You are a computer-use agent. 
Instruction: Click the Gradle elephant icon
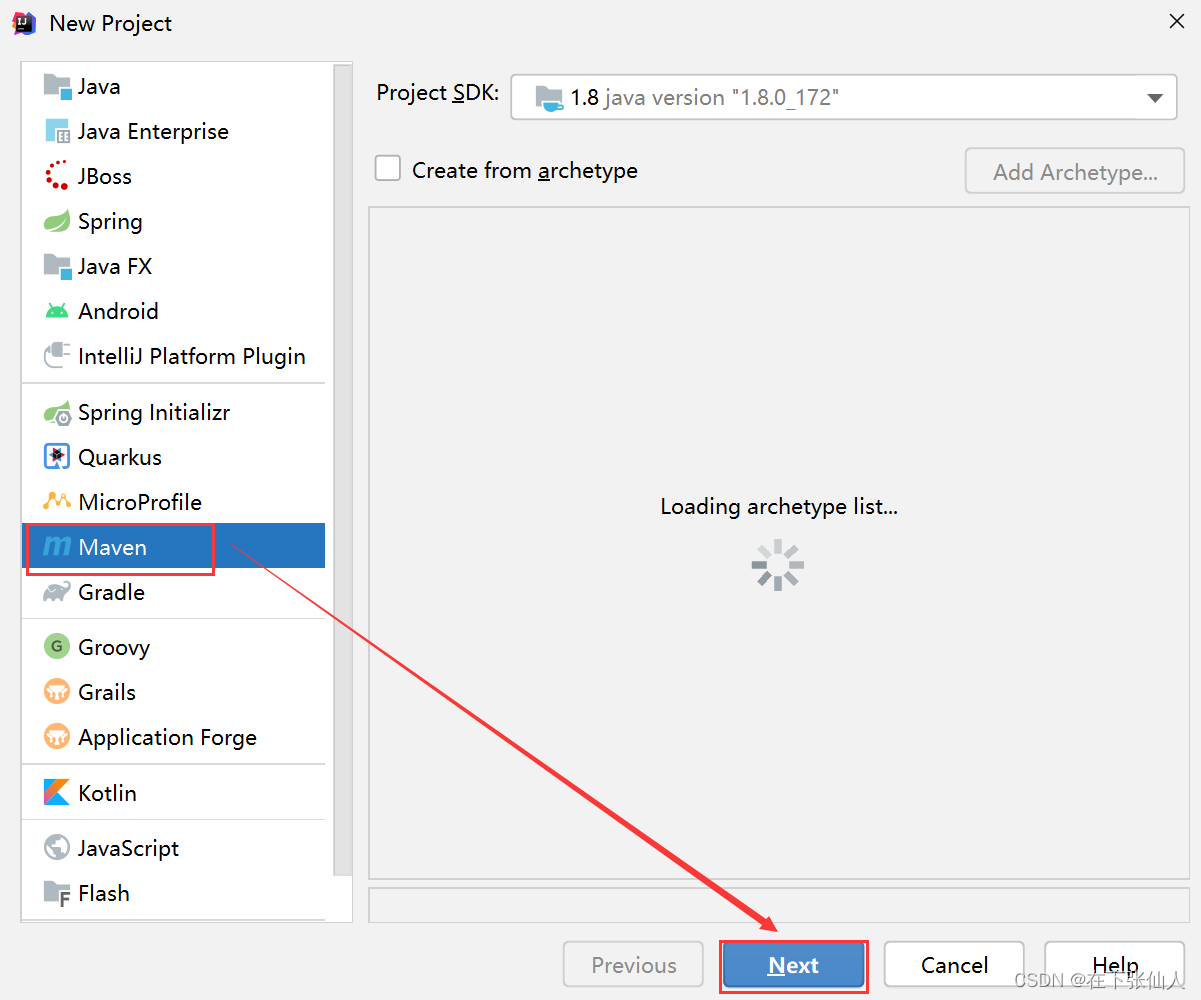57,592
